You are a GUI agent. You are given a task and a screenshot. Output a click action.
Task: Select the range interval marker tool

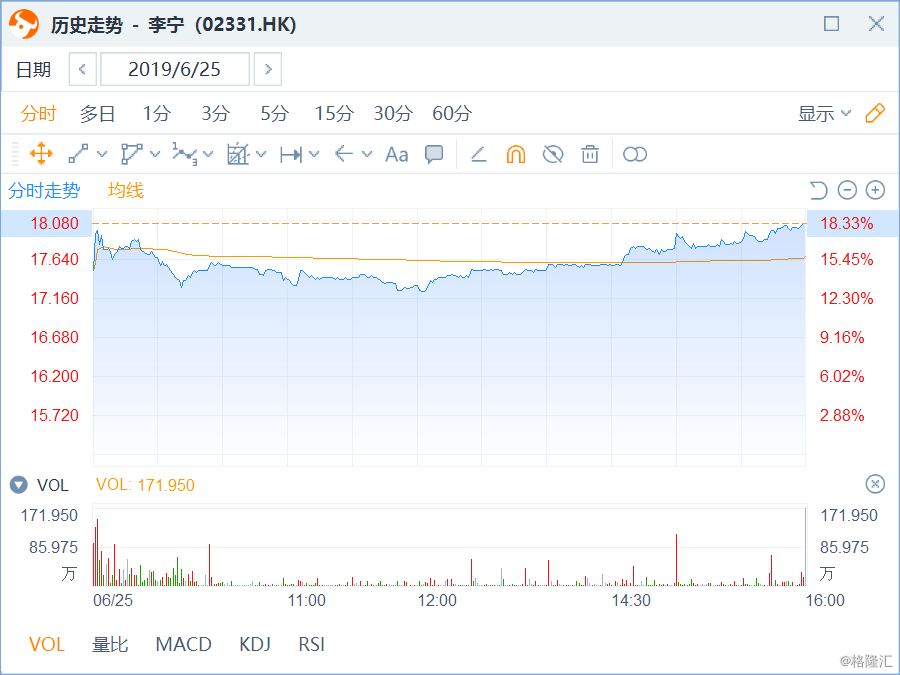(291, 154)
